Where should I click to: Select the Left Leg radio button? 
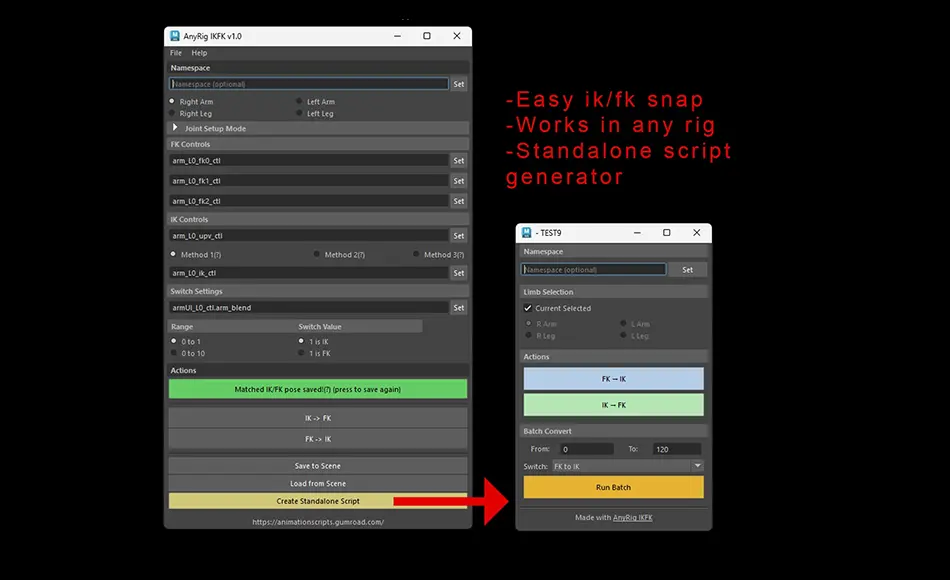(299, 113)
